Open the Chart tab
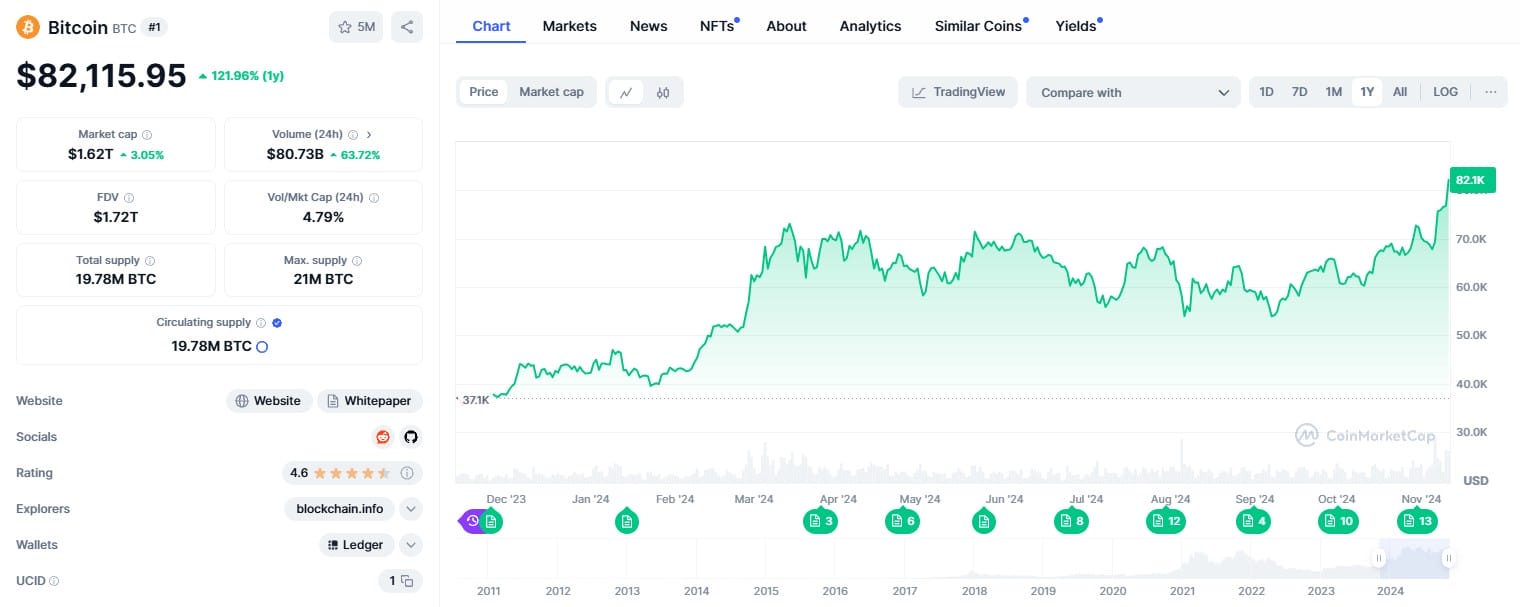Screen dimensions: 1520x607 491,26
